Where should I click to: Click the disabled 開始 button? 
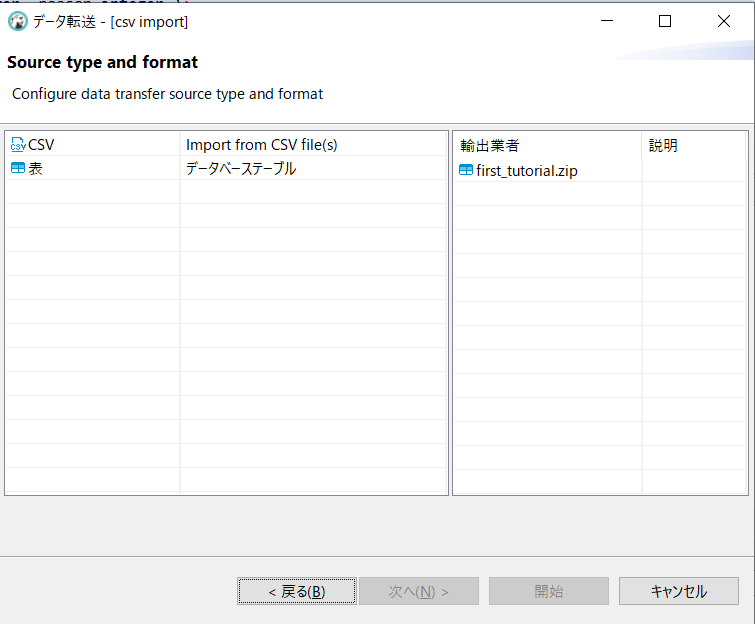[x=549, y=591]
